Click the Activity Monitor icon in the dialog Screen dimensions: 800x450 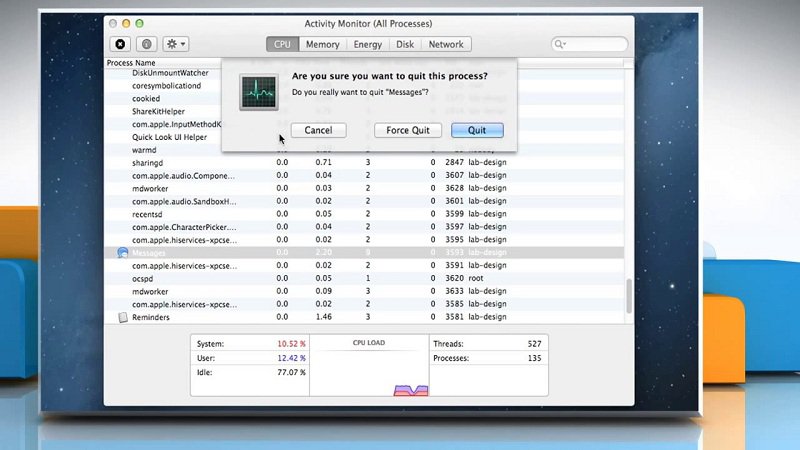click(257, 91)
